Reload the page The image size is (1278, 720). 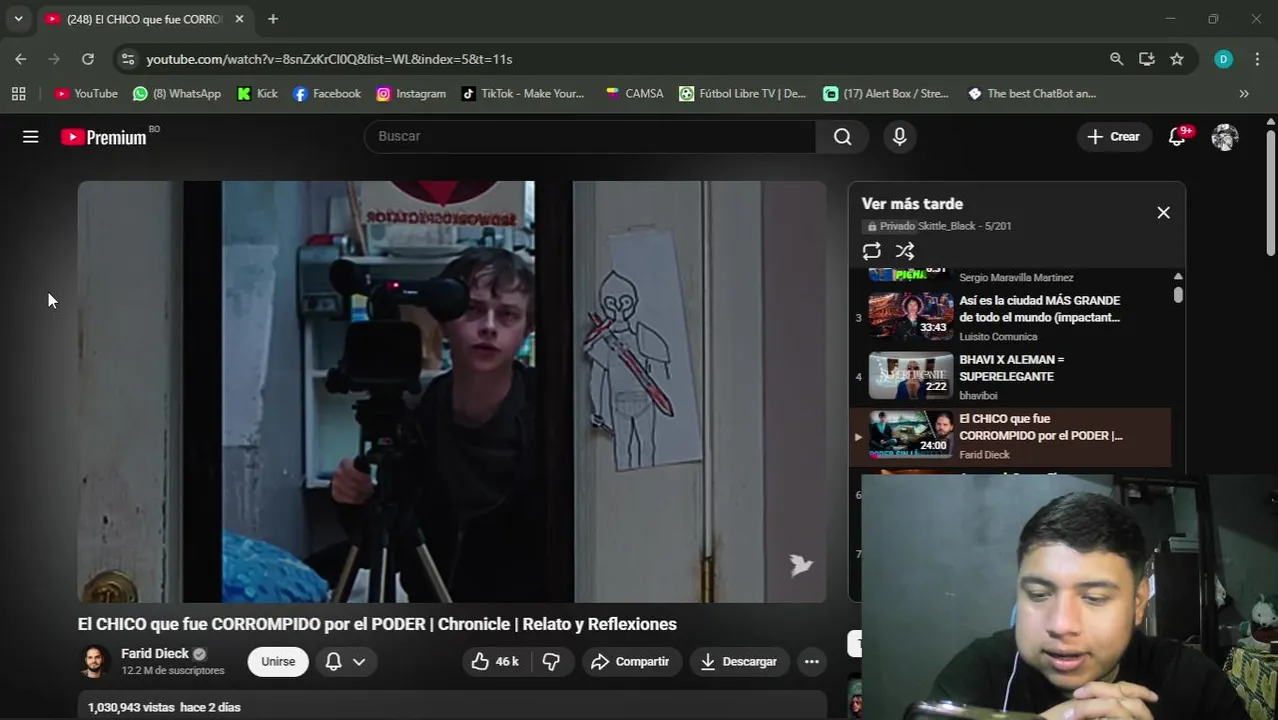(88, 59)
